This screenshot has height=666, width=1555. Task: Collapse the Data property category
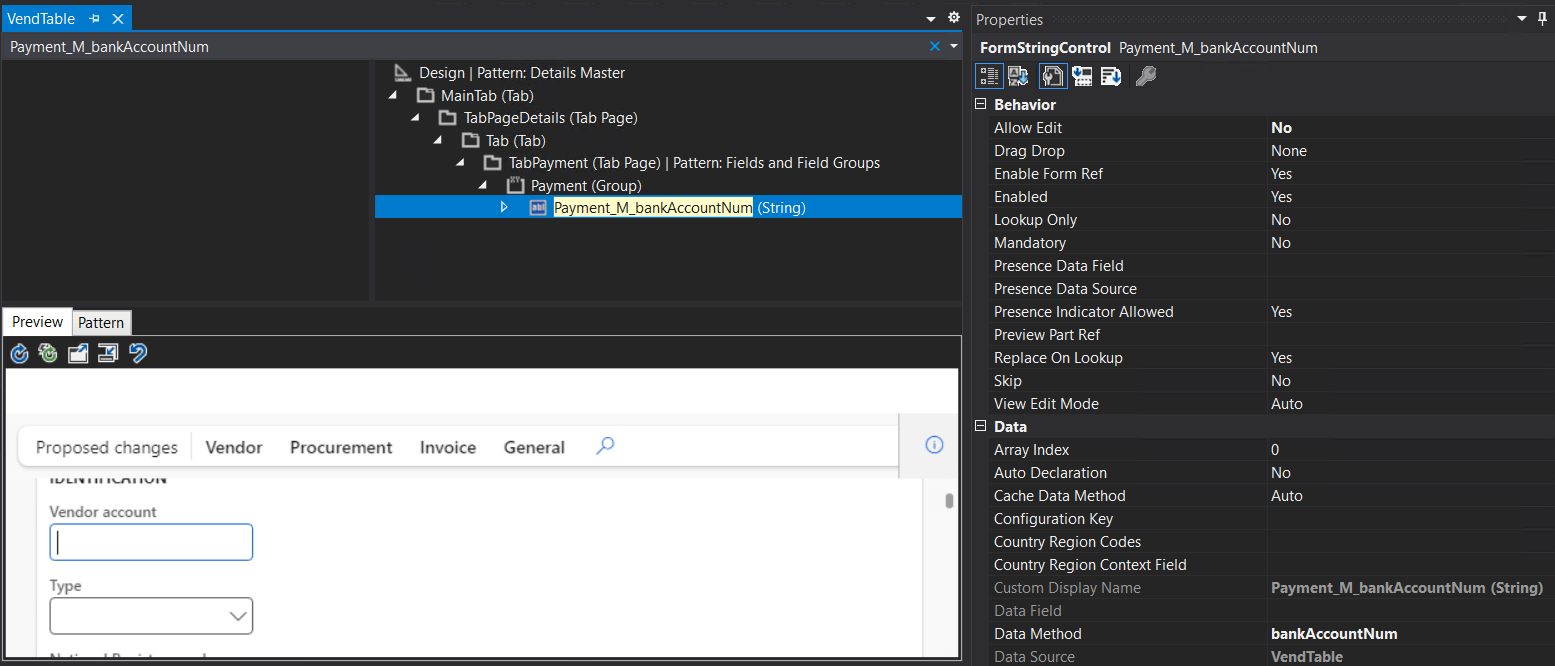point(982,426)
